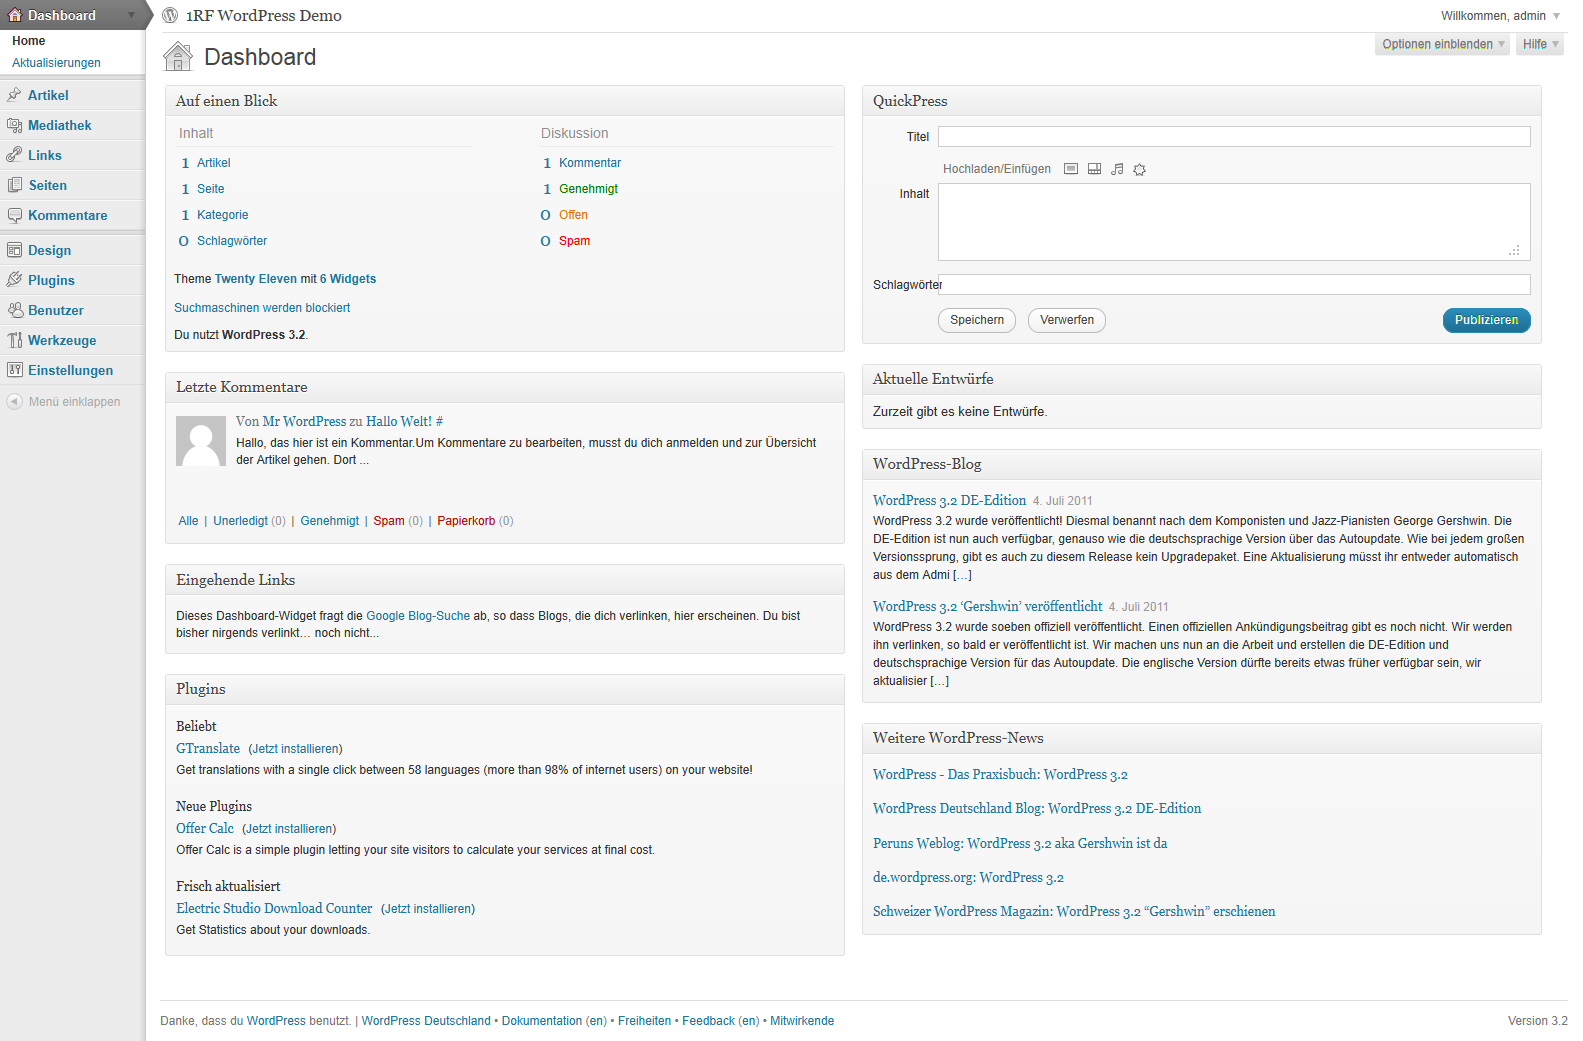Screen dimensions: 1583x1041
Task: Click the Mediathek media icon
Action: click(14, 125)
